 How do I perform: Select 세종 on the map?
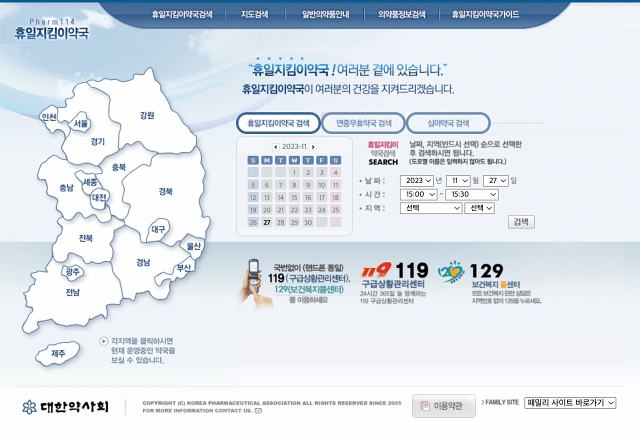[90, 182]
